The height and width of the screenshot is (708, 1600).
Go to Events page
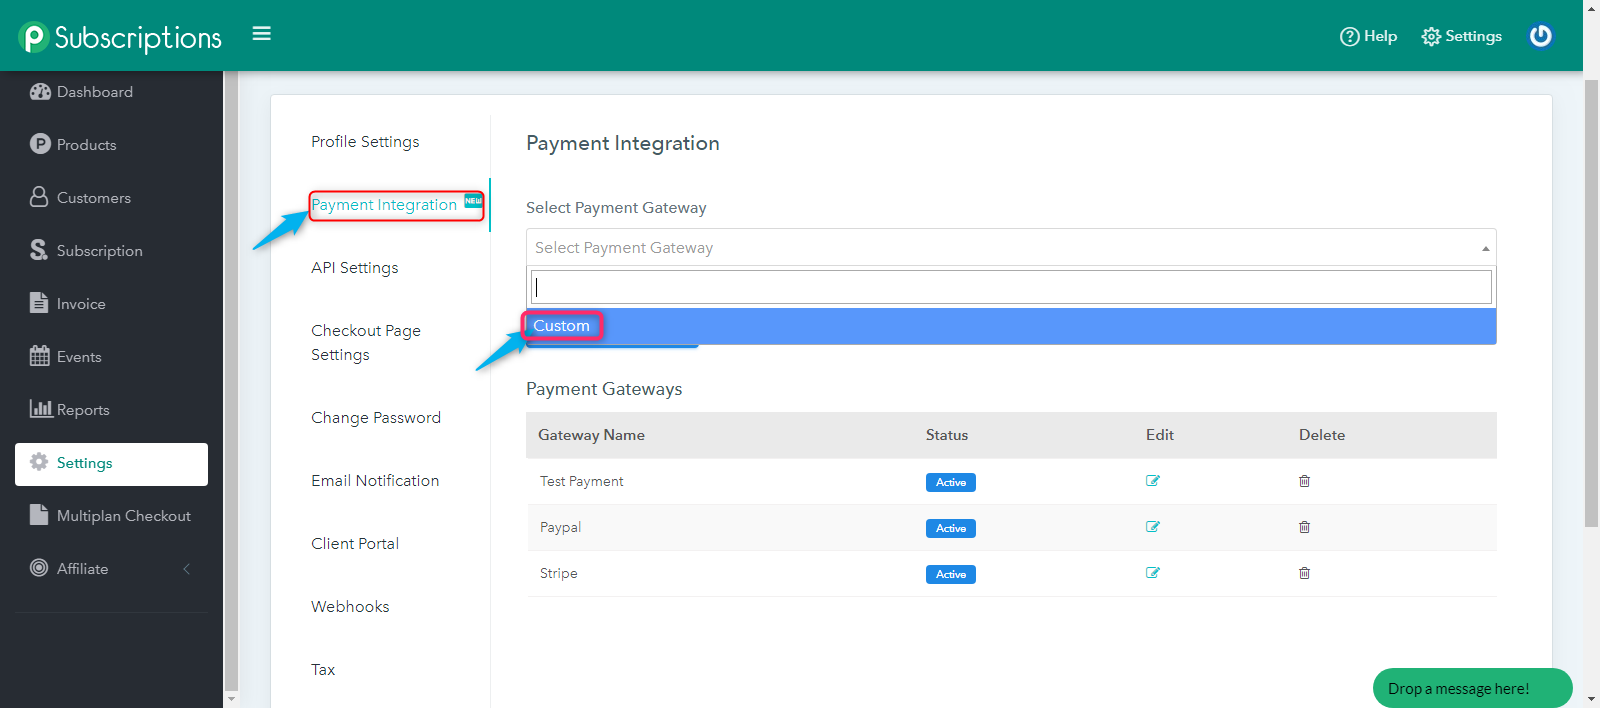click(x=79, y=357)
